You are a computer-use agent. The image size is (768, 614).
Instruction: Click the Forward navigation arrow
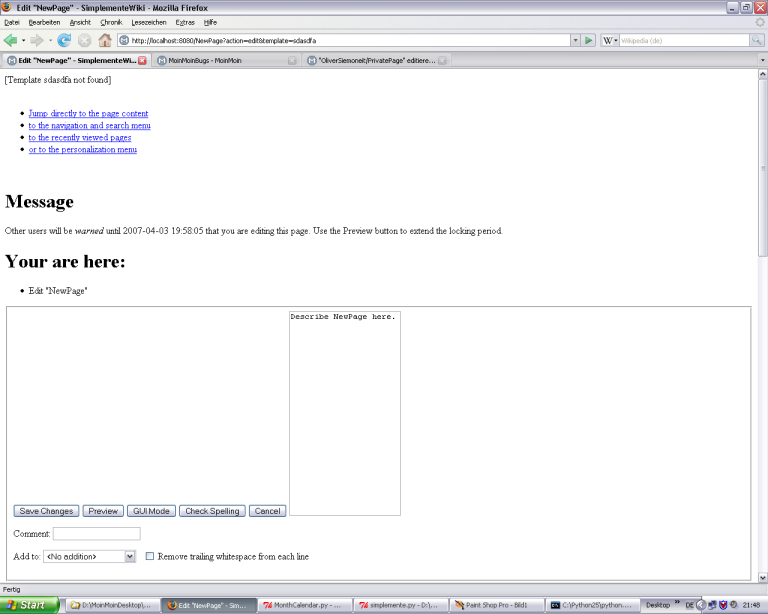tap(37, 41)
